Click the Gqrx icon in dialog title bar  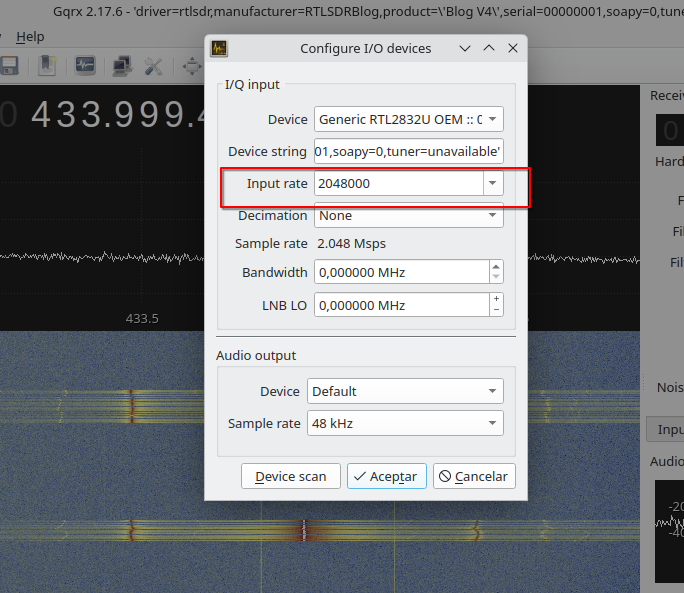pos(219,48)
